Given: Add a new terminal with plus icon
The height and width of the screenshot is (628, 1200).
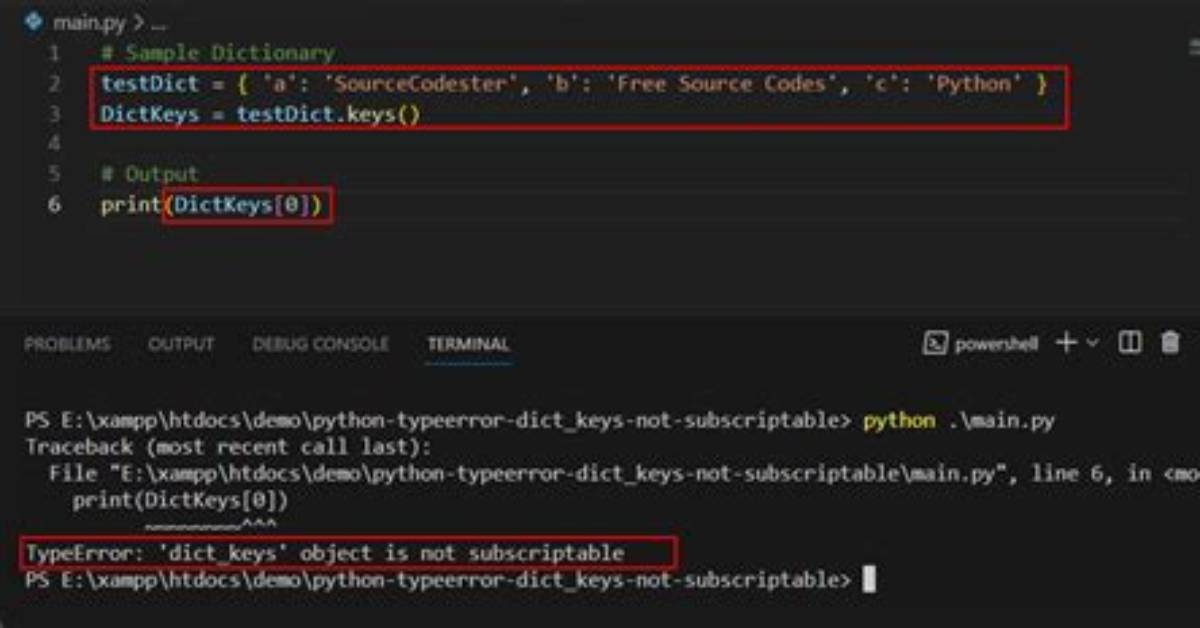Looking at the screenshot, I should point(1067,343).
